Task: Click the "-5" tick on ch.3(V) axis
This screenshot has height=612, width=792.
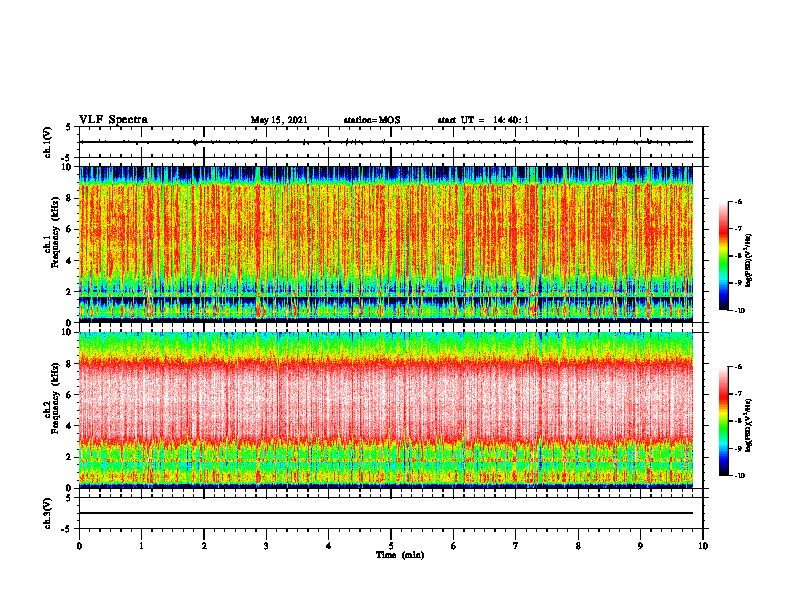Action: coord(68,529)
